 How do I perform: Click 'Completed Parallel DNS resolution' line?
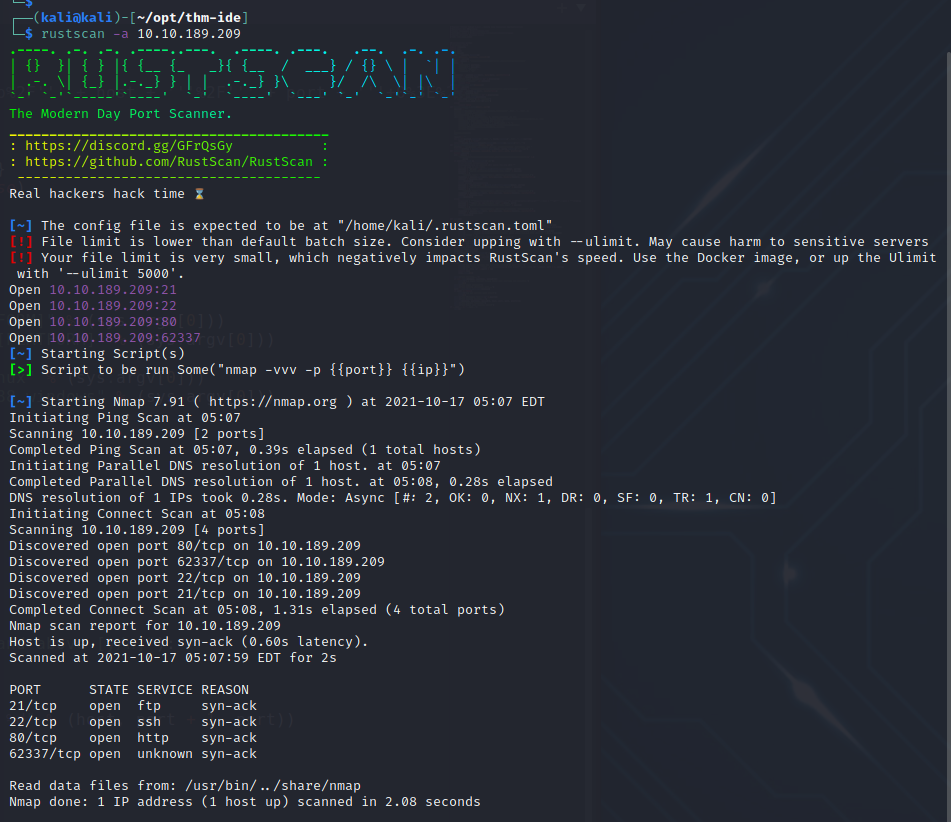[281, 482]
